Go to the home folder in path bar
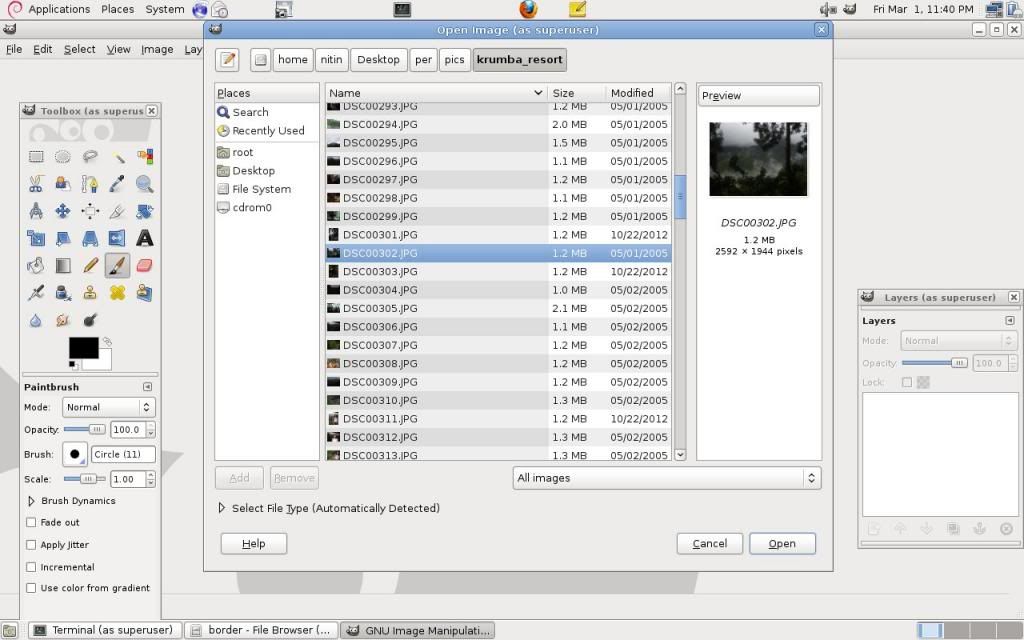The height and width of the screenshot is (640, 1024). (x=293, y=59)
